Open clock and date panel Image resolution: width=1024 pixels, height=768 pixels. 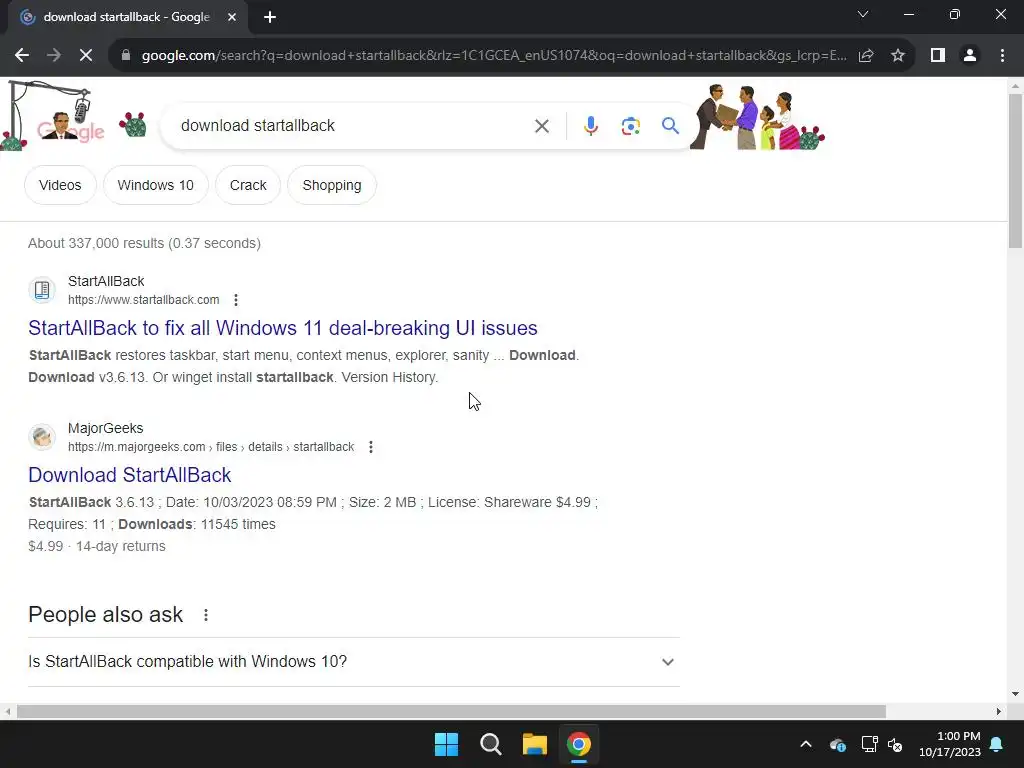pos(950,744)
